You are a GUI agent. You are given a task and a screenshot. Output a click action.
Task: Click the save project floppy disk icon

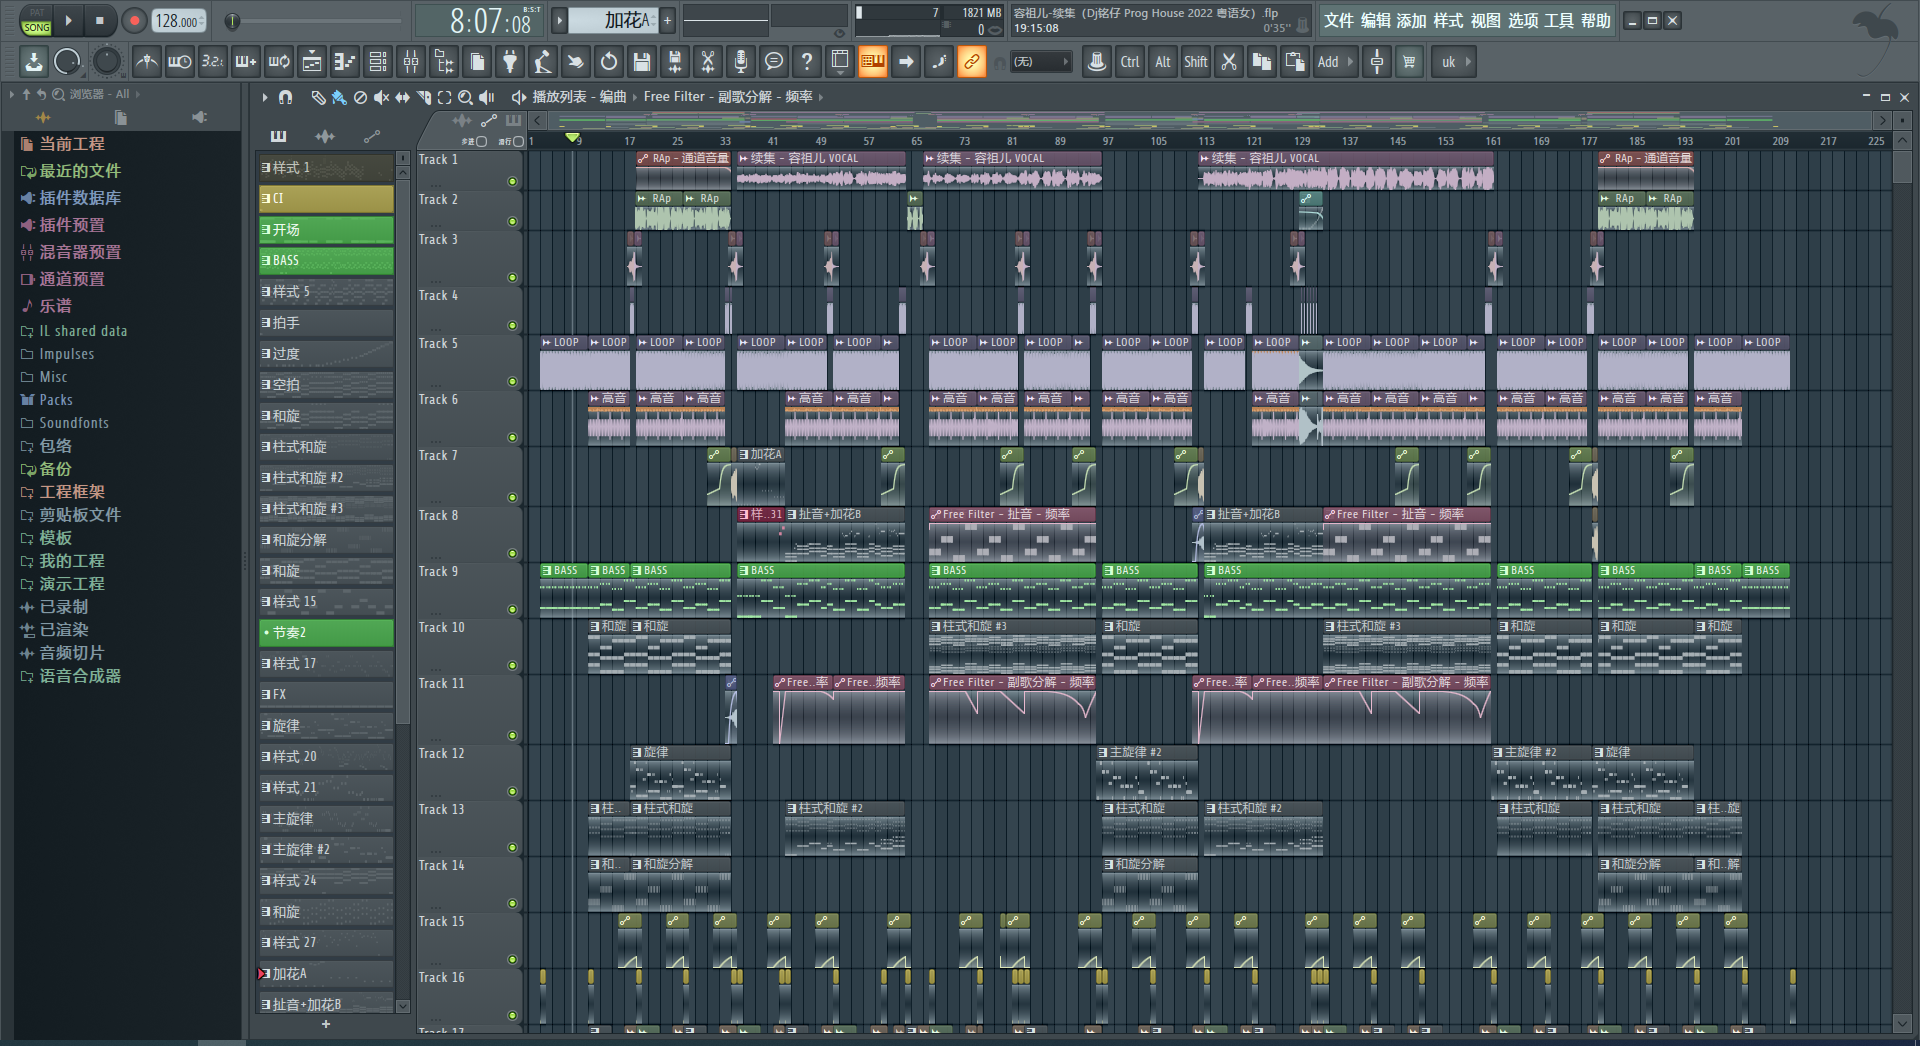(x=642, y=62)
